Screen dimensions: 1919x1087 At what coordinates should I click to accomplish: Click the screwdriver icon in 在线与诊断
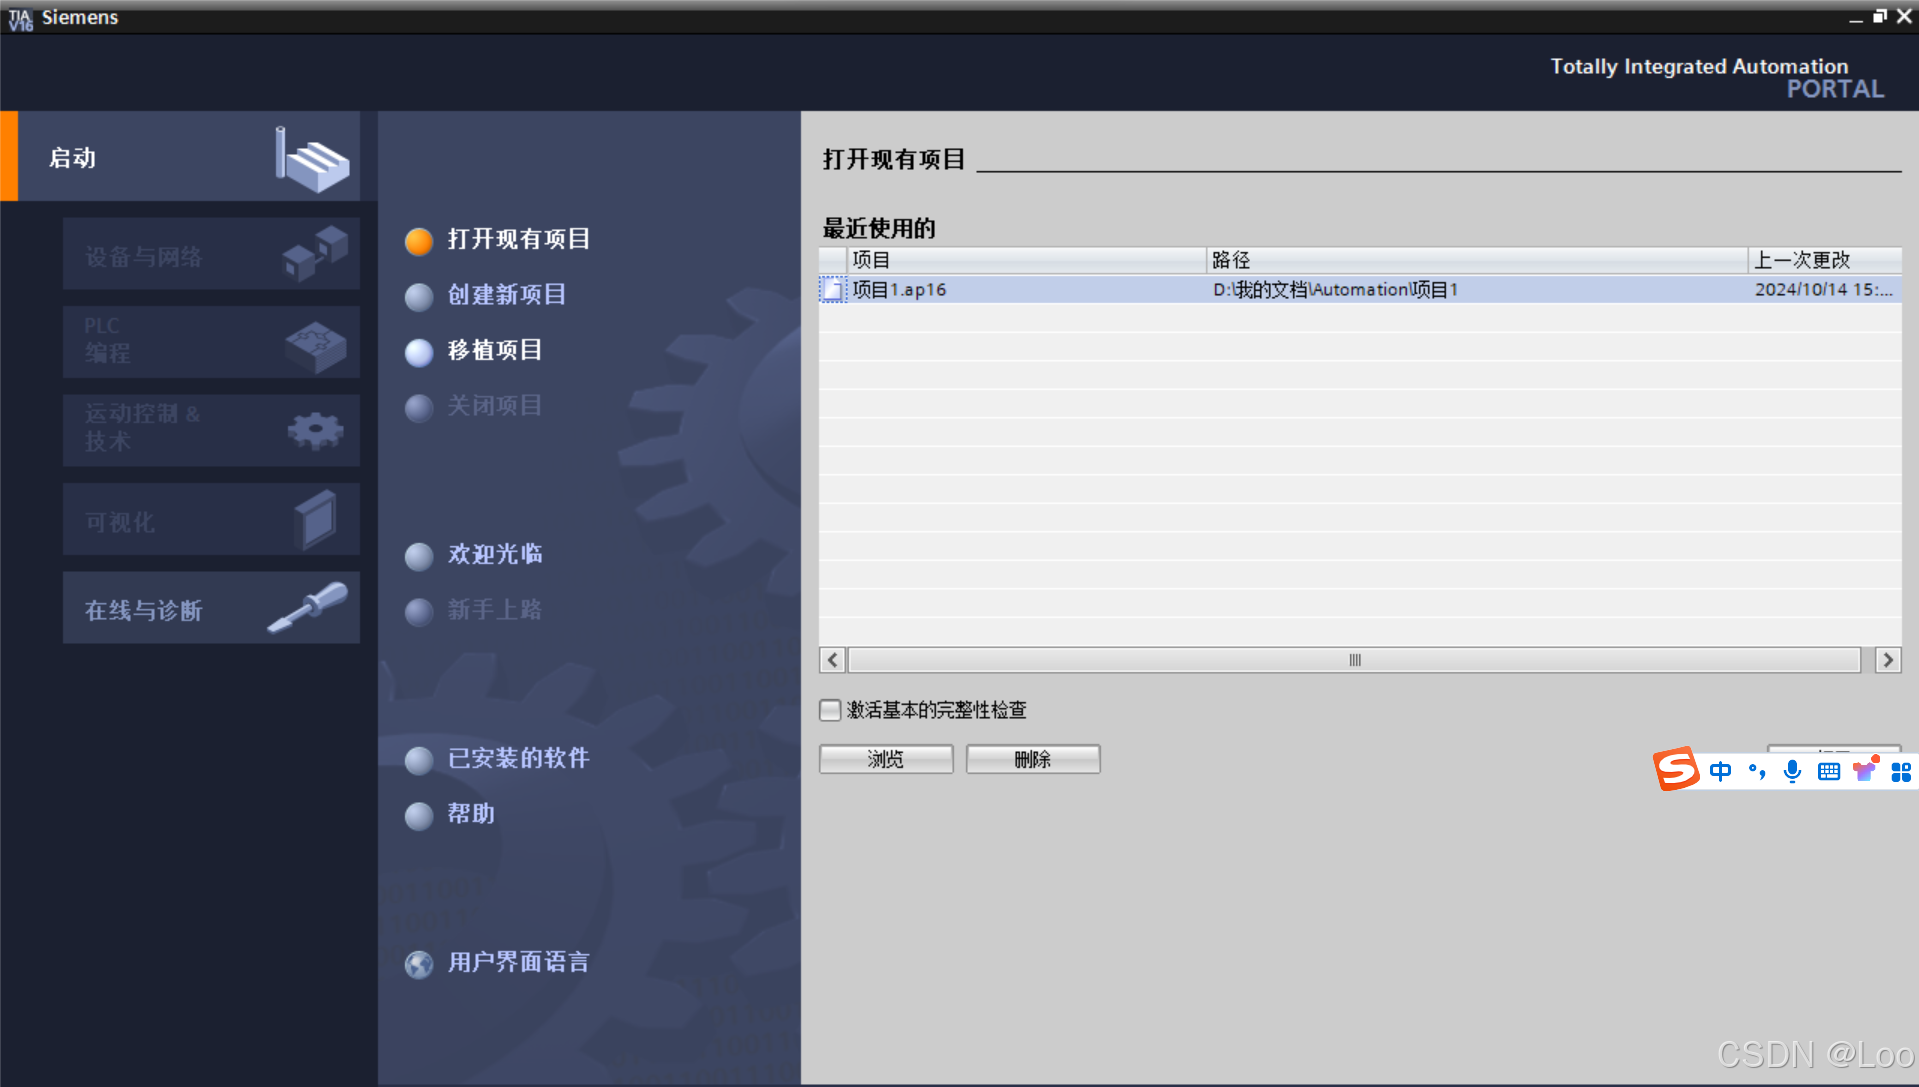point(308,606)
